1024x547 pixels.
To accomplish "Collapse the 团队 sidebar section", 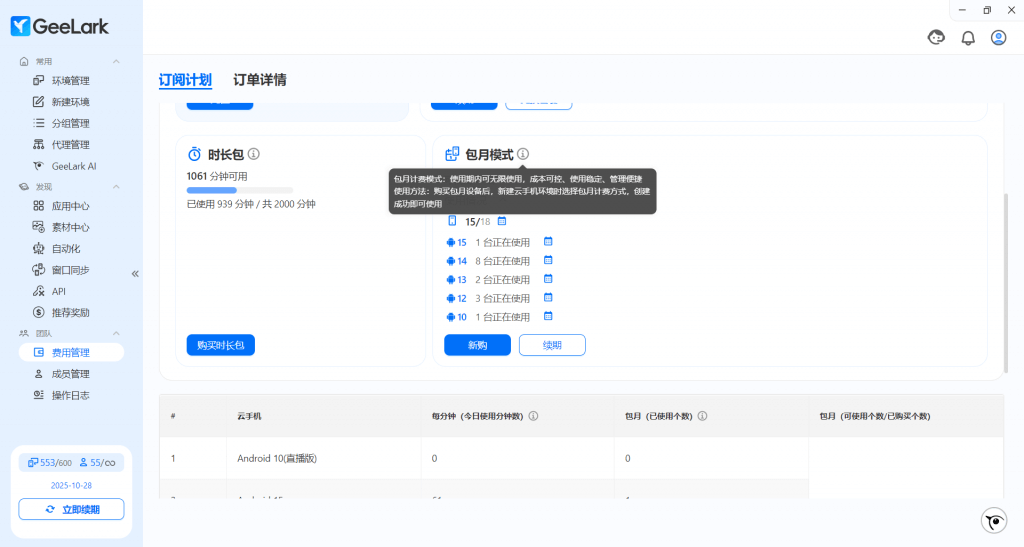I will pyautogui.click(x=116, y=333).
